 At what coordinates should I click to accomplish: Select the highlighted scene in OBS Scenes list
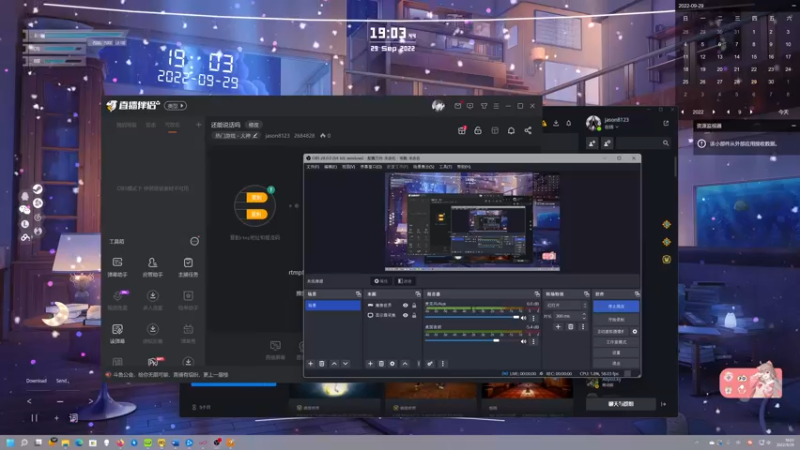(x=333, y=305)
